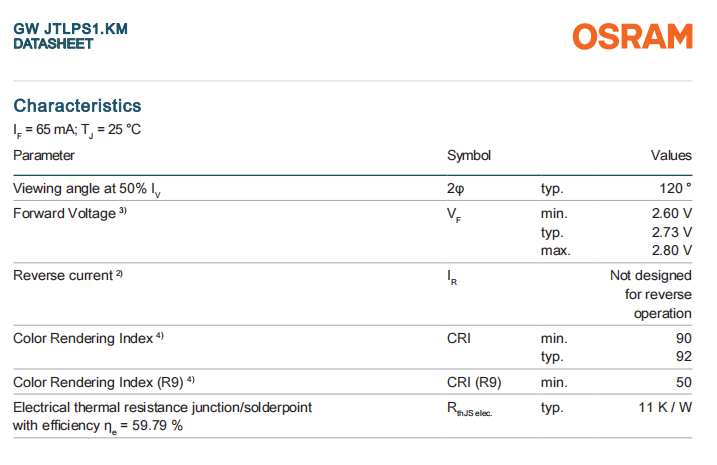Screen dimensions: 717x465
Task: Click the CRI (R9) symbol
Action: coord(474,383)
